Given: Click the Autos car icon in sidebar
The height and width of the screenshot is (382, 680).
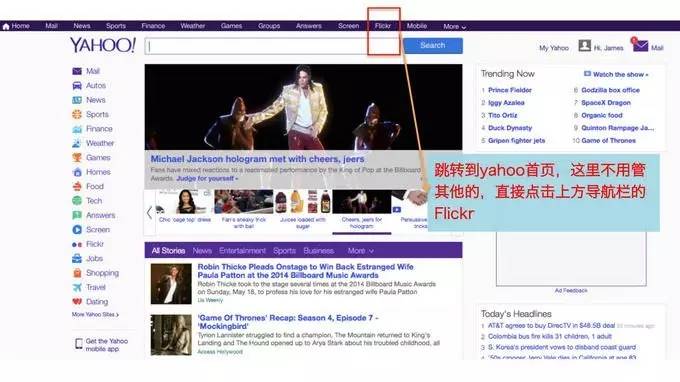Looking at the screenshot, I should [77, 85].
